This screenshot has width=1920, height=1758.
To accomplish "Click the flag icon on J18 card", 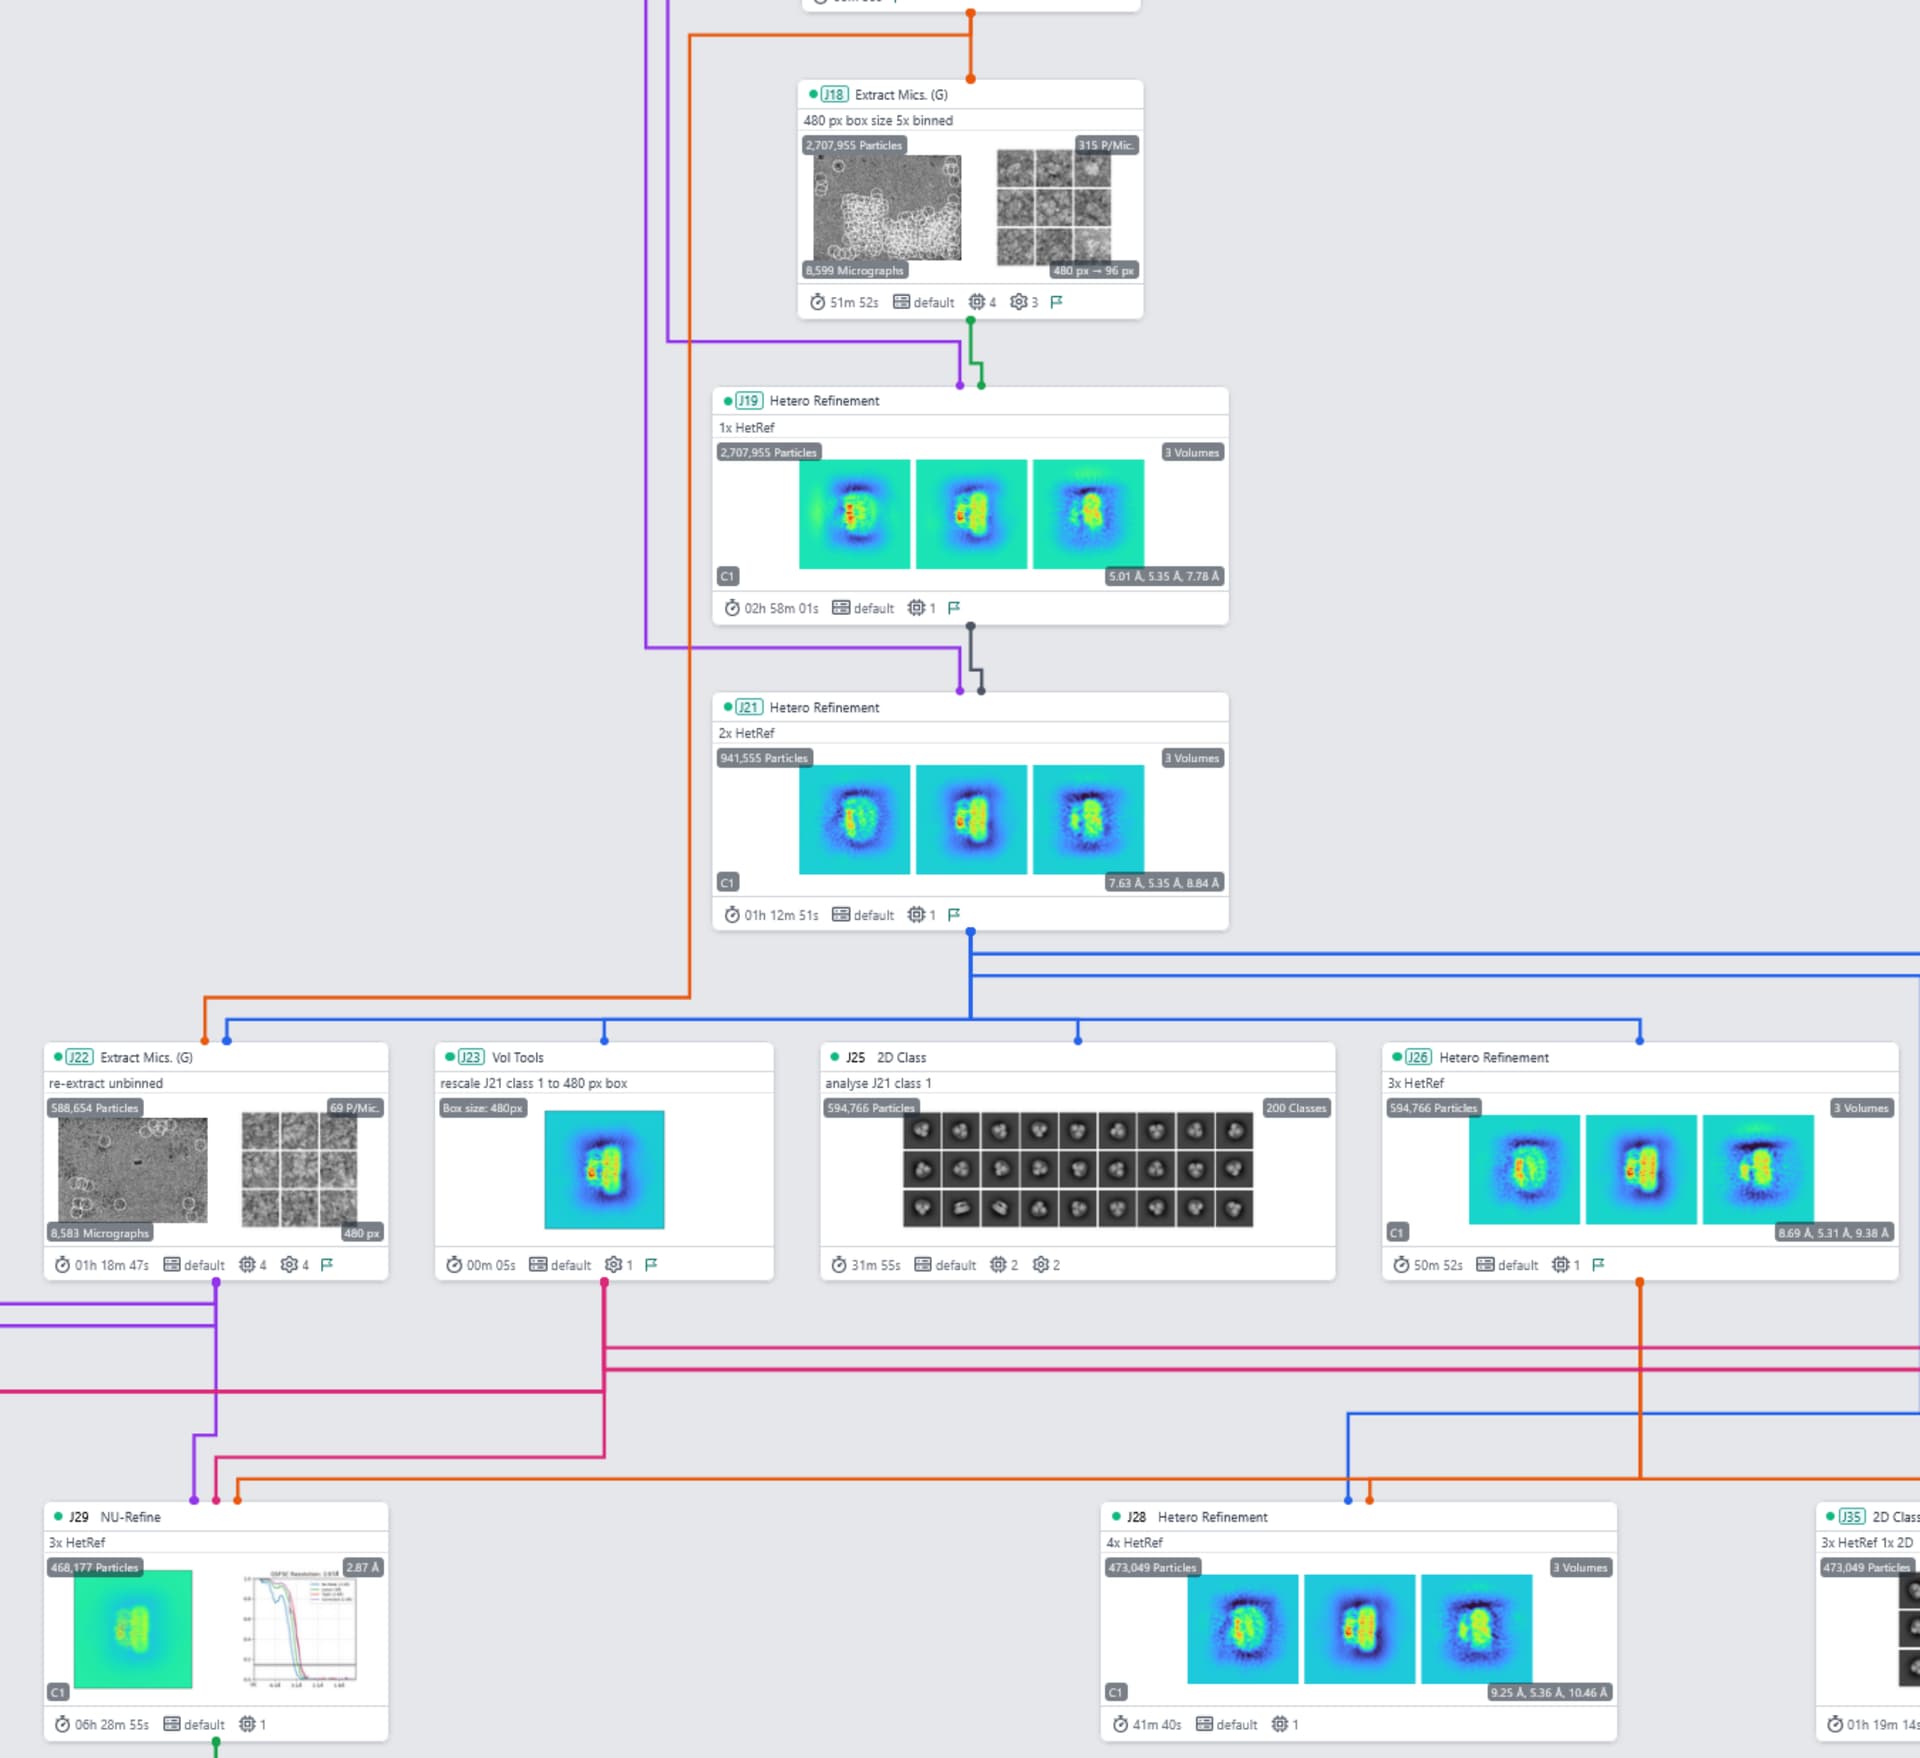I will pos(1056,302).
